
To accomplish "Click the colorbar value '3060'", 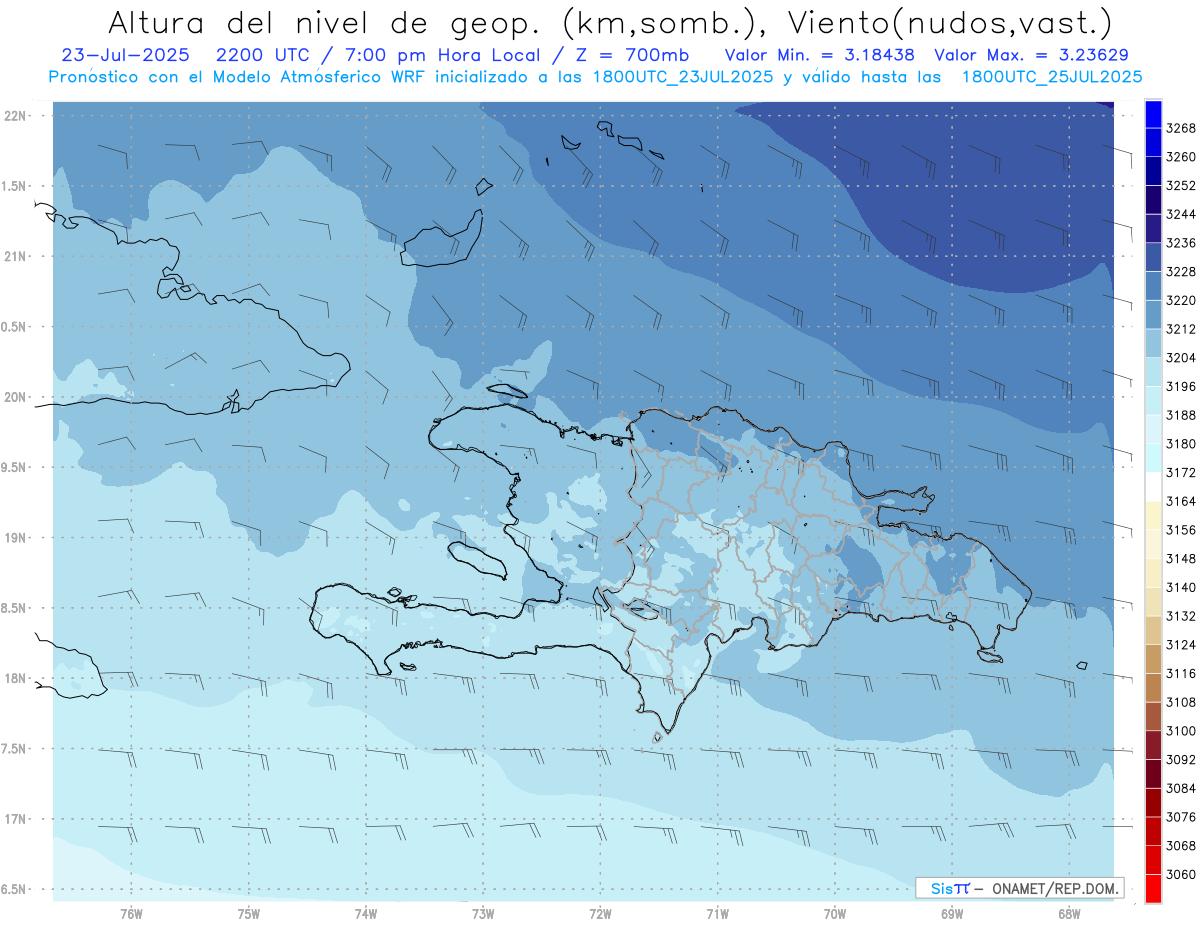I will 1181,874.
